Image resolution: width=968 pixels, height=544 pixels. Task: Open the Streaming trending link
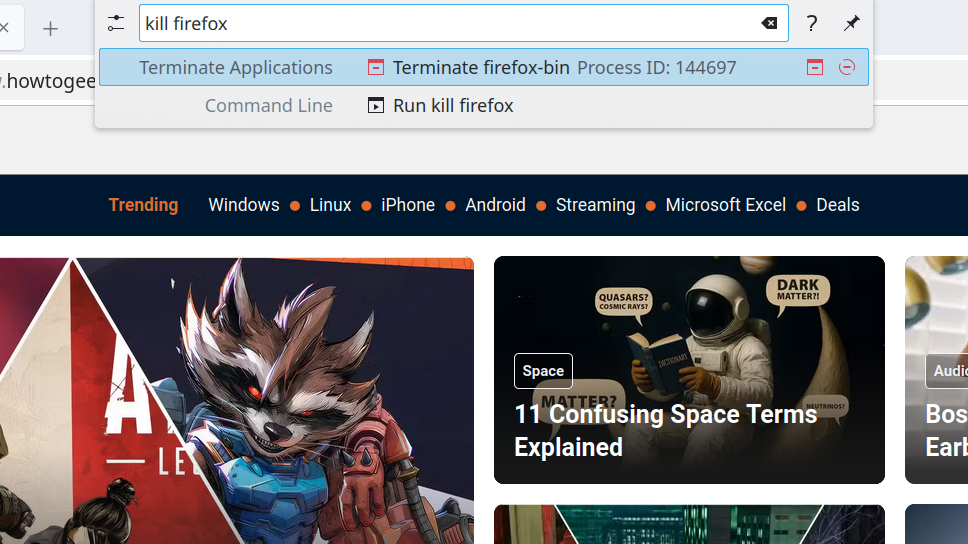click(595, 205)
